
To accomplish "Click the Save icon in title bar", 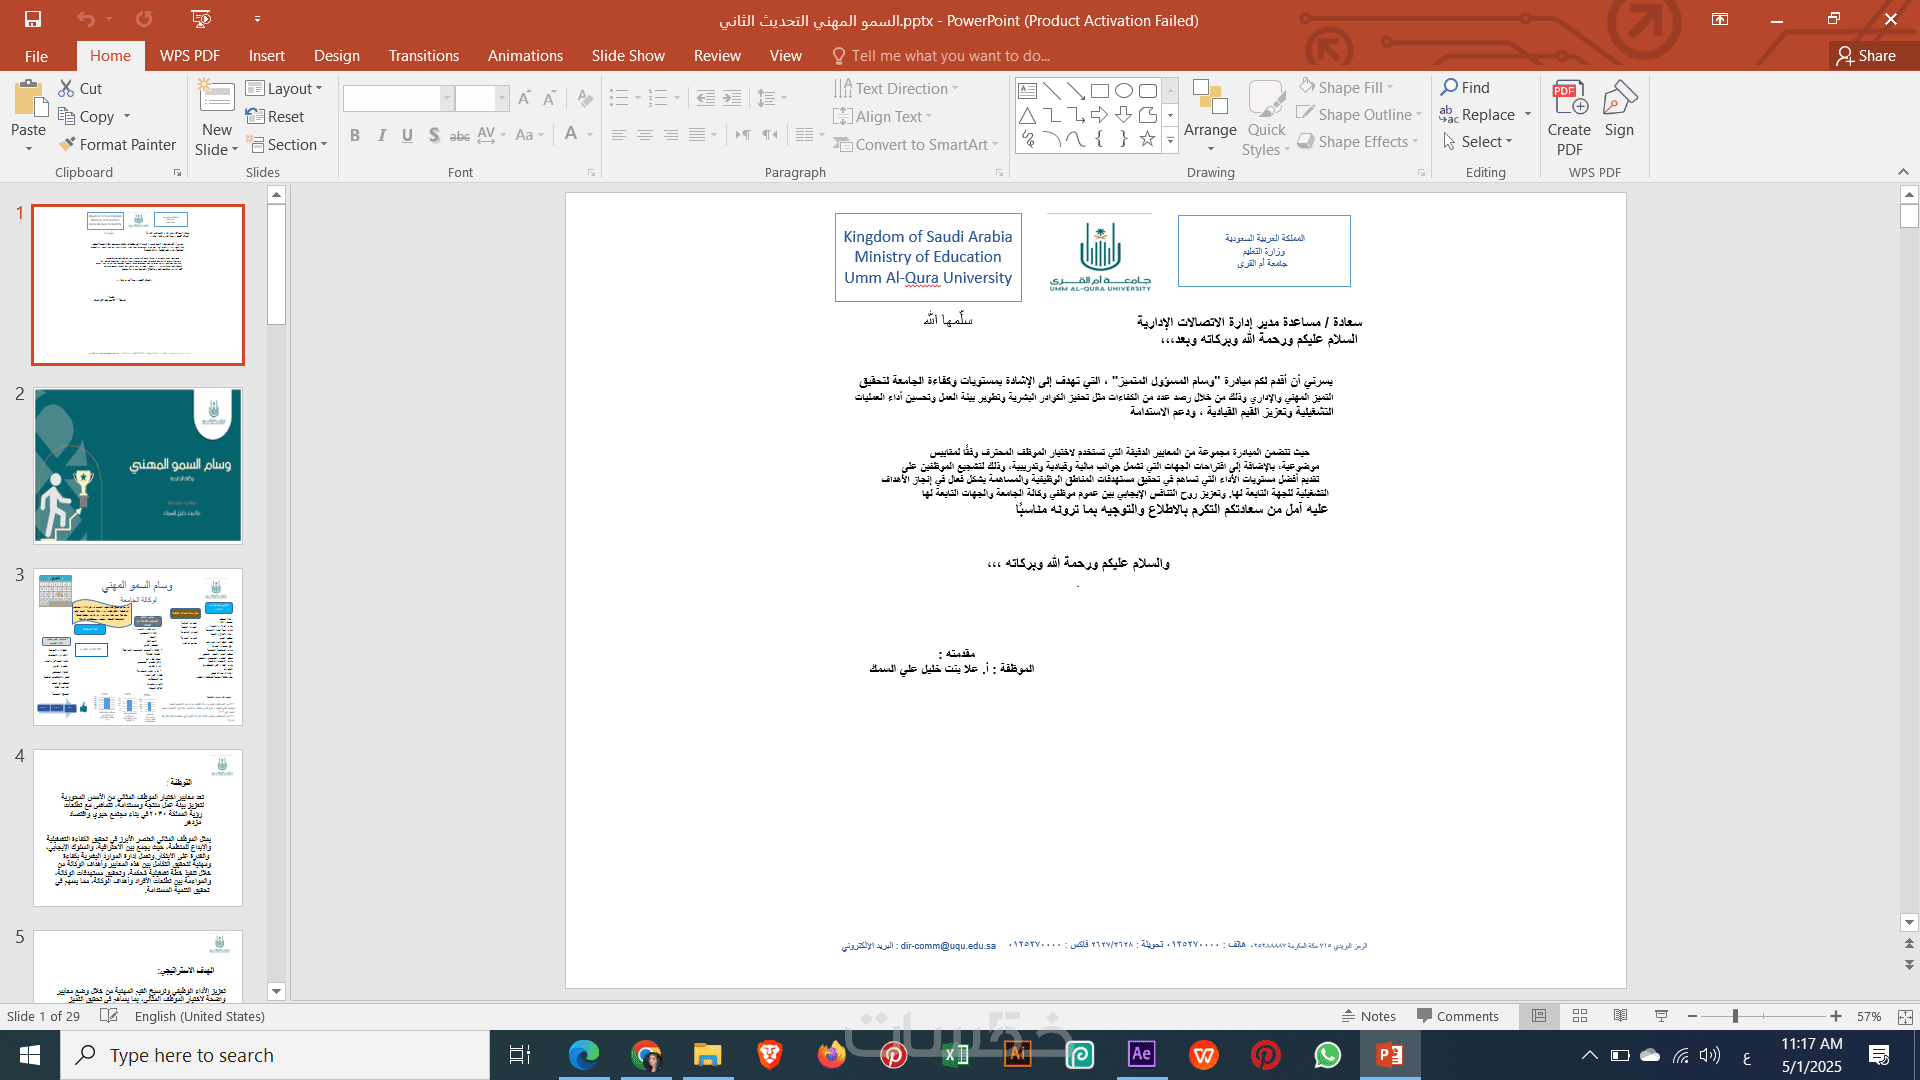I will point(33,19).
